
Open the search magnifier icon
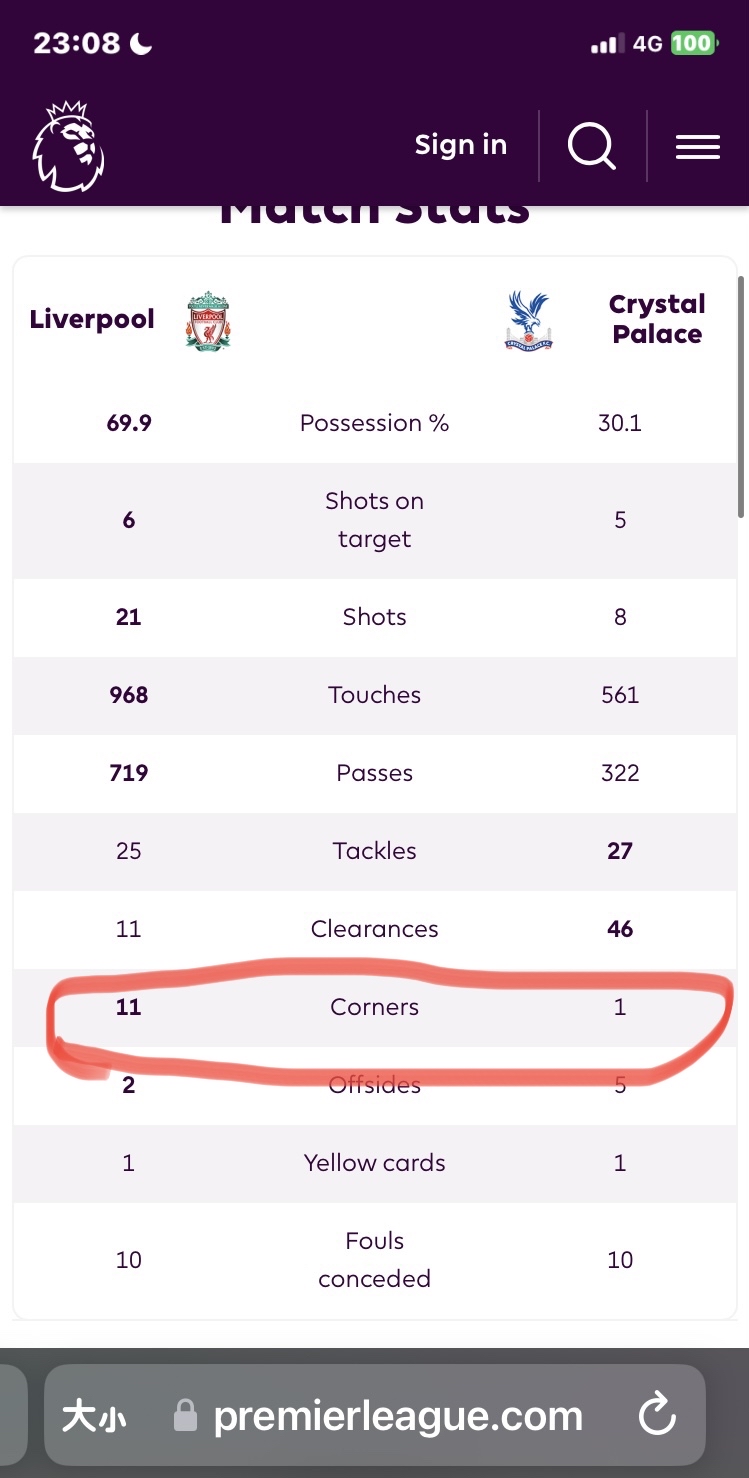pyautogui.click(x=592, y=146)
